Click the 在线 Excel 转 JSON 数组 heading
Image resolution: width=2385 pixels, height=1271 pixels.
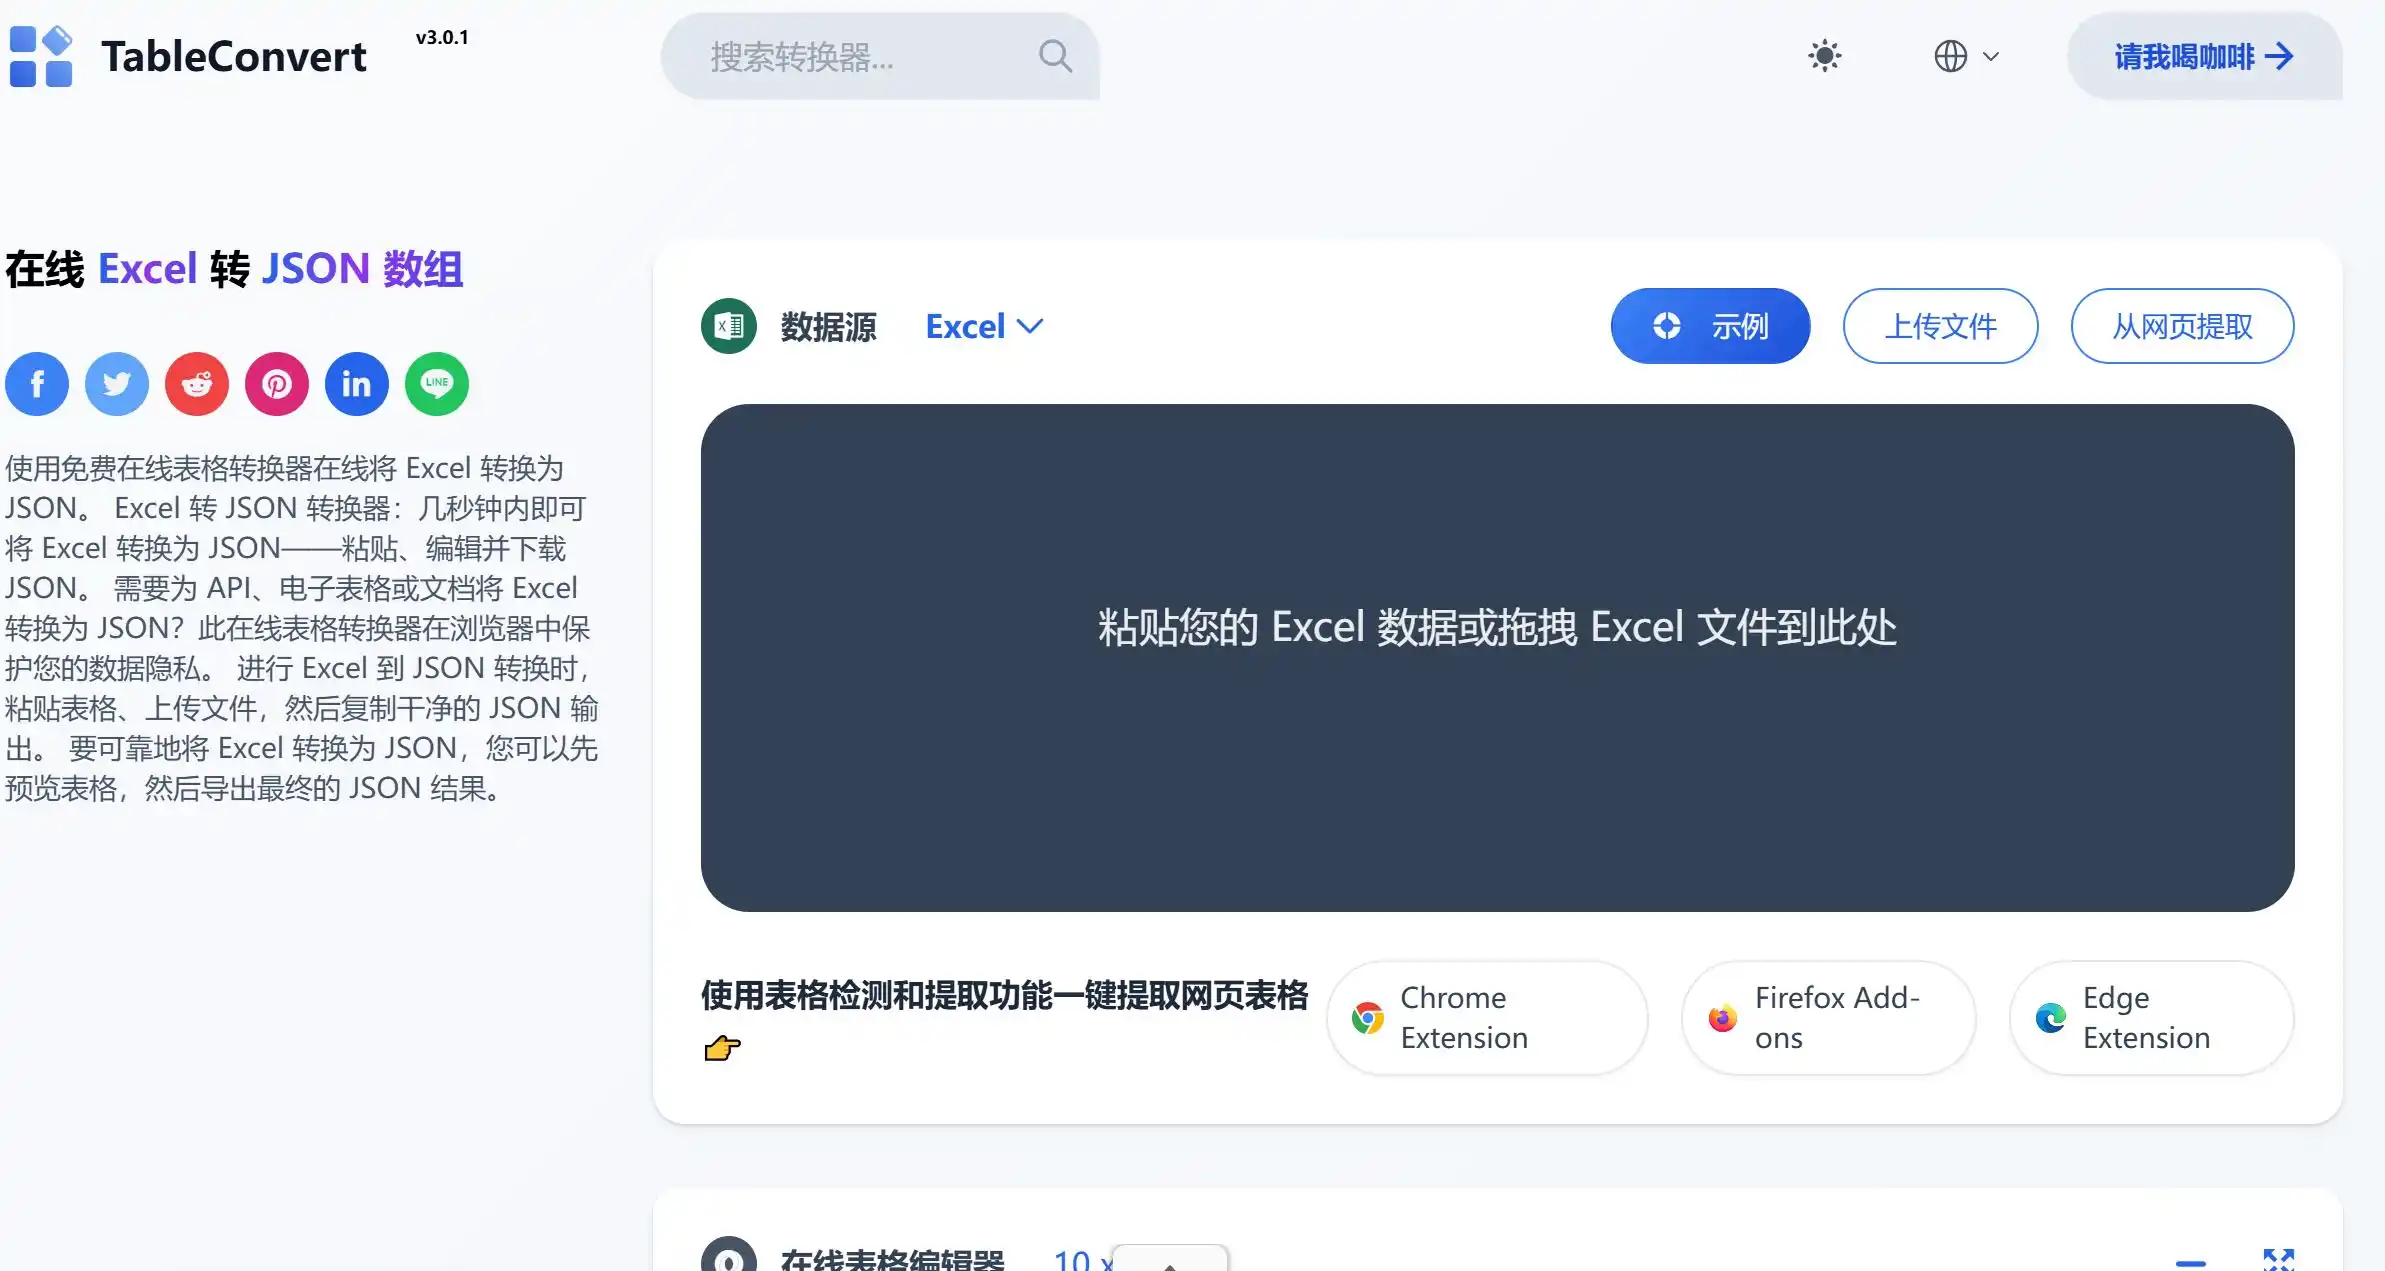(x=234, y=270)
